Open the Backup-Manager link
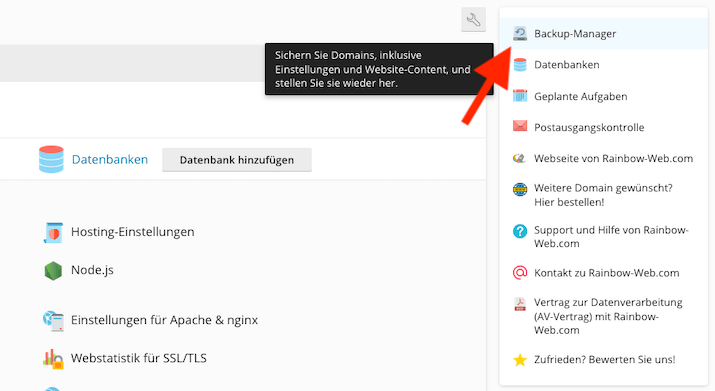Screen dimensions: 715x391 [x=575, y=34]
